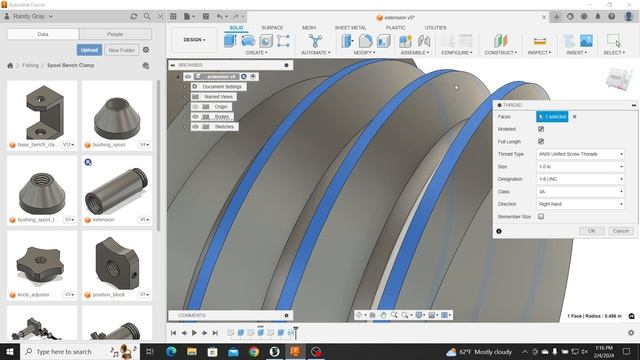
Task: Open the Direction dropdown showing Right hand
Action: 580,204
